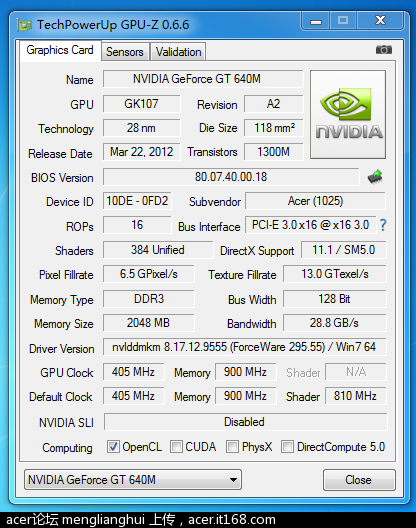This screenshot has width=416, height=528.
Task: Click the NVIDIA SLI field Disabled
Action: click(x=246, y=422)
